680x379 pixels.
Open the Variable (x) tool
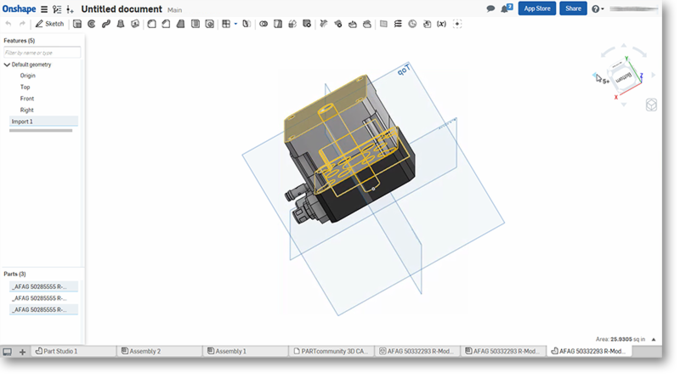click(x=441, y=24)
